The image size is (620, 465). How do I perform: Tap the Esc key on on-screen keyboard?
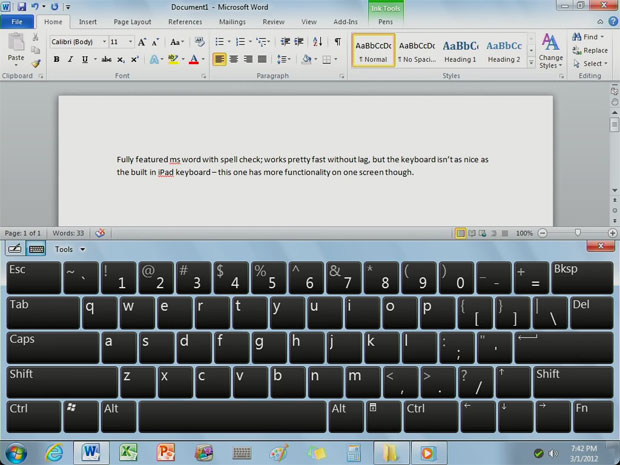34,278
